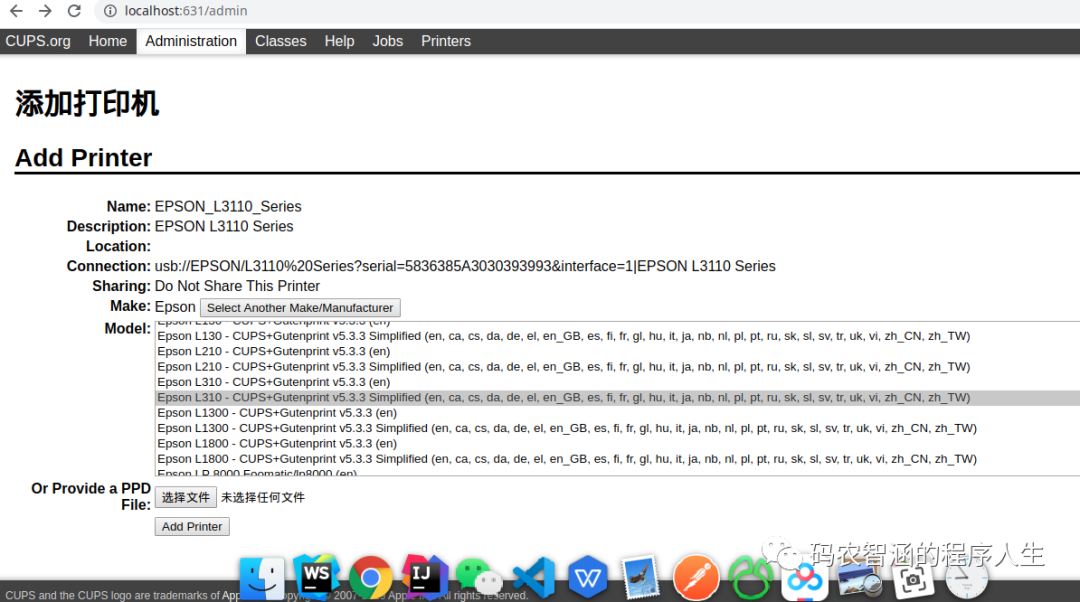The image size is (1080, 602).
Task: Click the usb://EPSON connection URI text
Action: pos(465,267)
